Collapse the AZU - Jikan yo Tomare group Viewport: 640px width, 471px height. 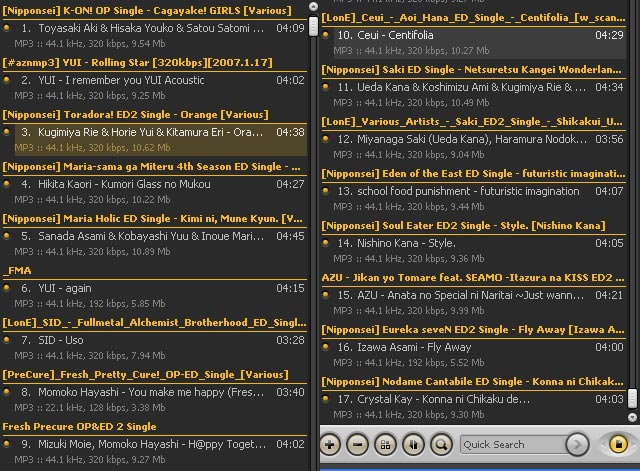click(473, 278)
